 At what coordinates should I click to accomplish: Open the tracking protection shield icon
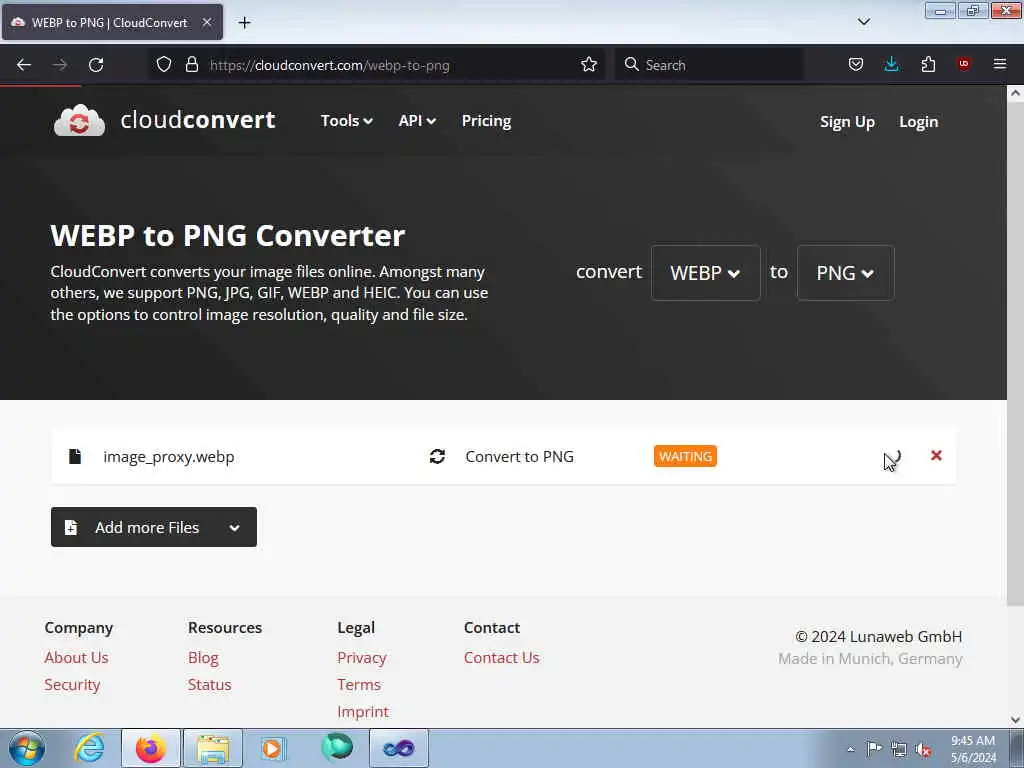coord(164,64)
